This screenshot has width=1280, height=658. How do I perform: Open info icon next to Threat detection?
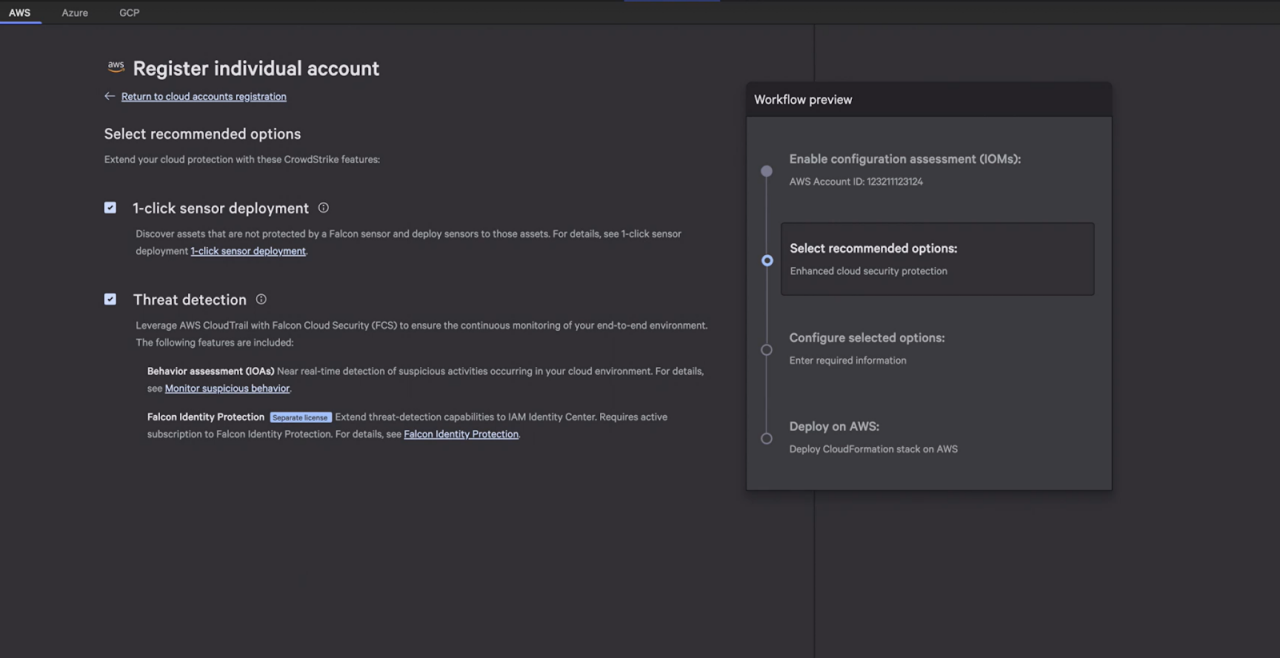pyautogui.click(x=261, y=299)
